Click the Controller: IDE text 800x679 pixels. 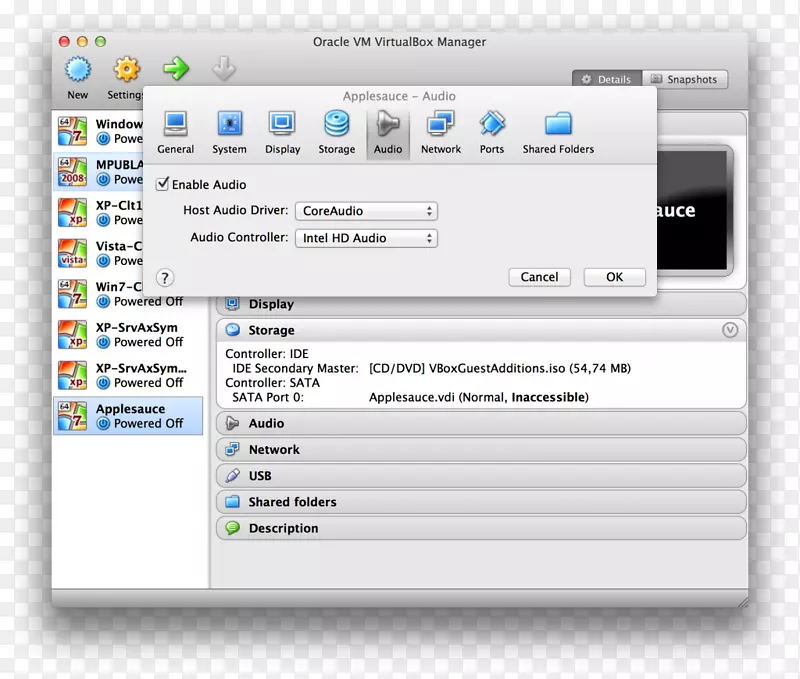click(x=267, y=354)
